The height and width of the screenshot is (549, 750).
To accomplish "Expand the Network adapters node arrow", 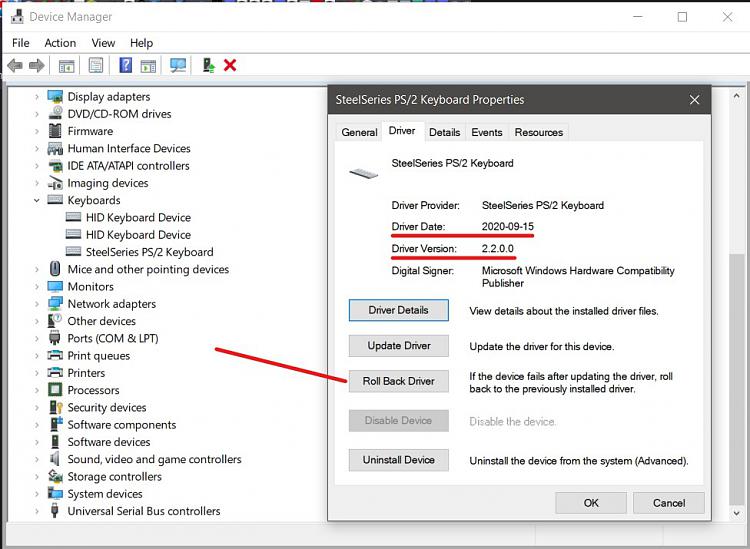I will (x=37, y=304).
